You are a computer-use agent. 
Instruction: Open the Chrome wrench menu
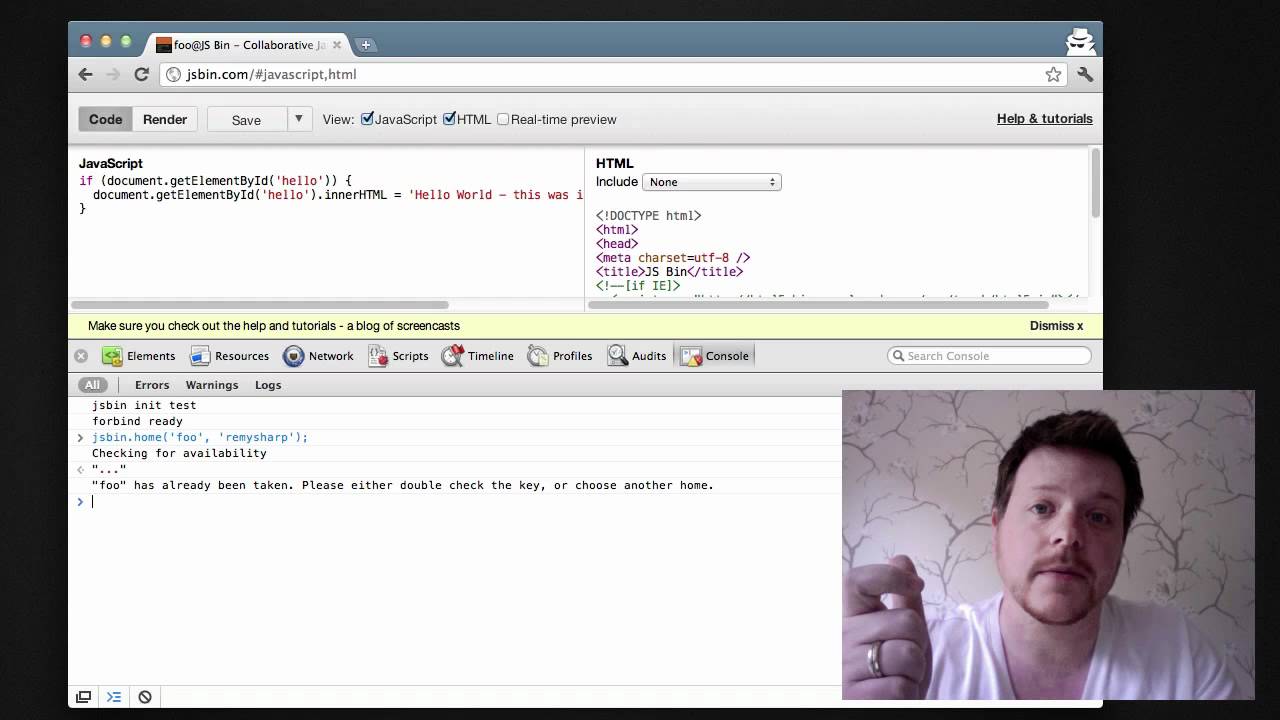[x=1085, y=74]
